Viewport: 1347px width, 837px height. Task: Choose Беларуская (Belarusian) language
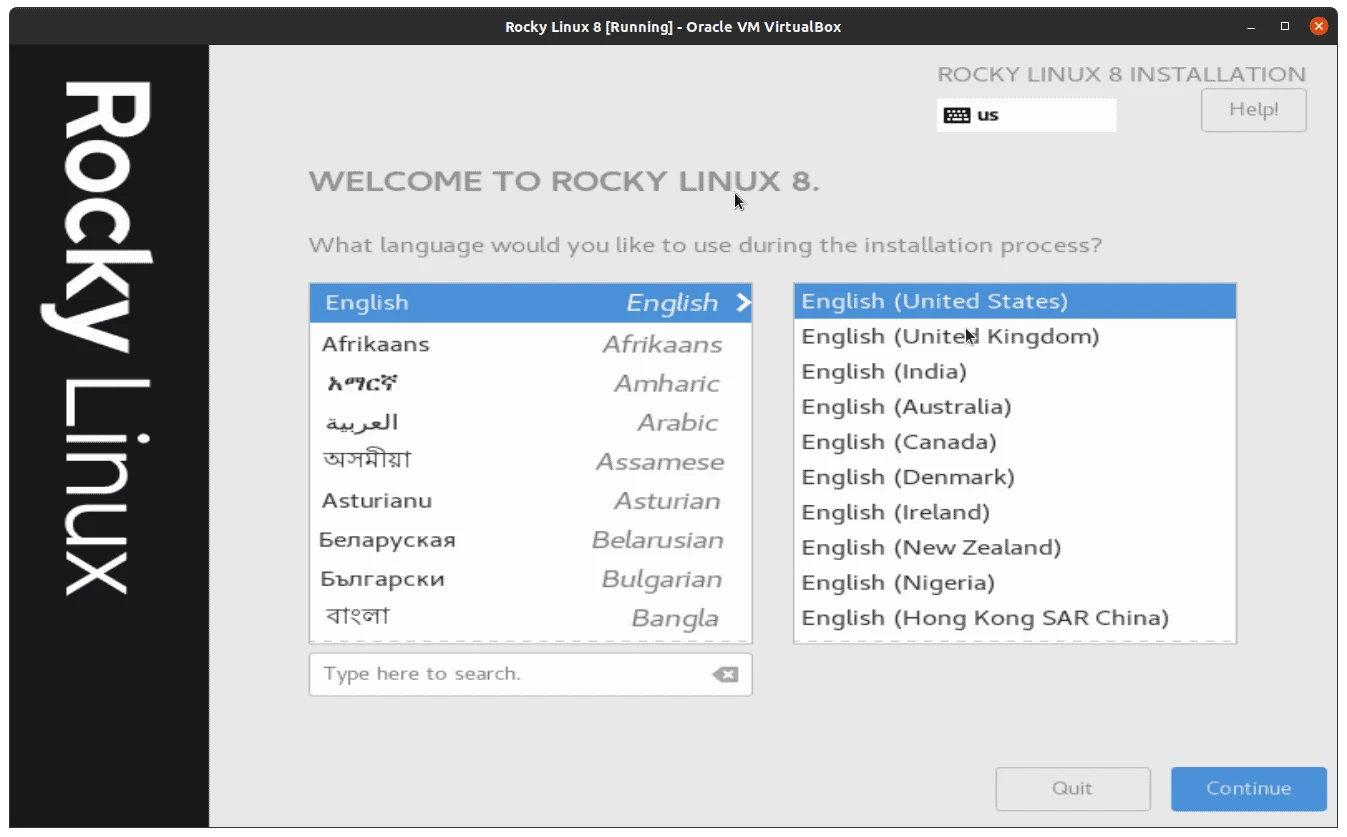(x=389, y=539)
